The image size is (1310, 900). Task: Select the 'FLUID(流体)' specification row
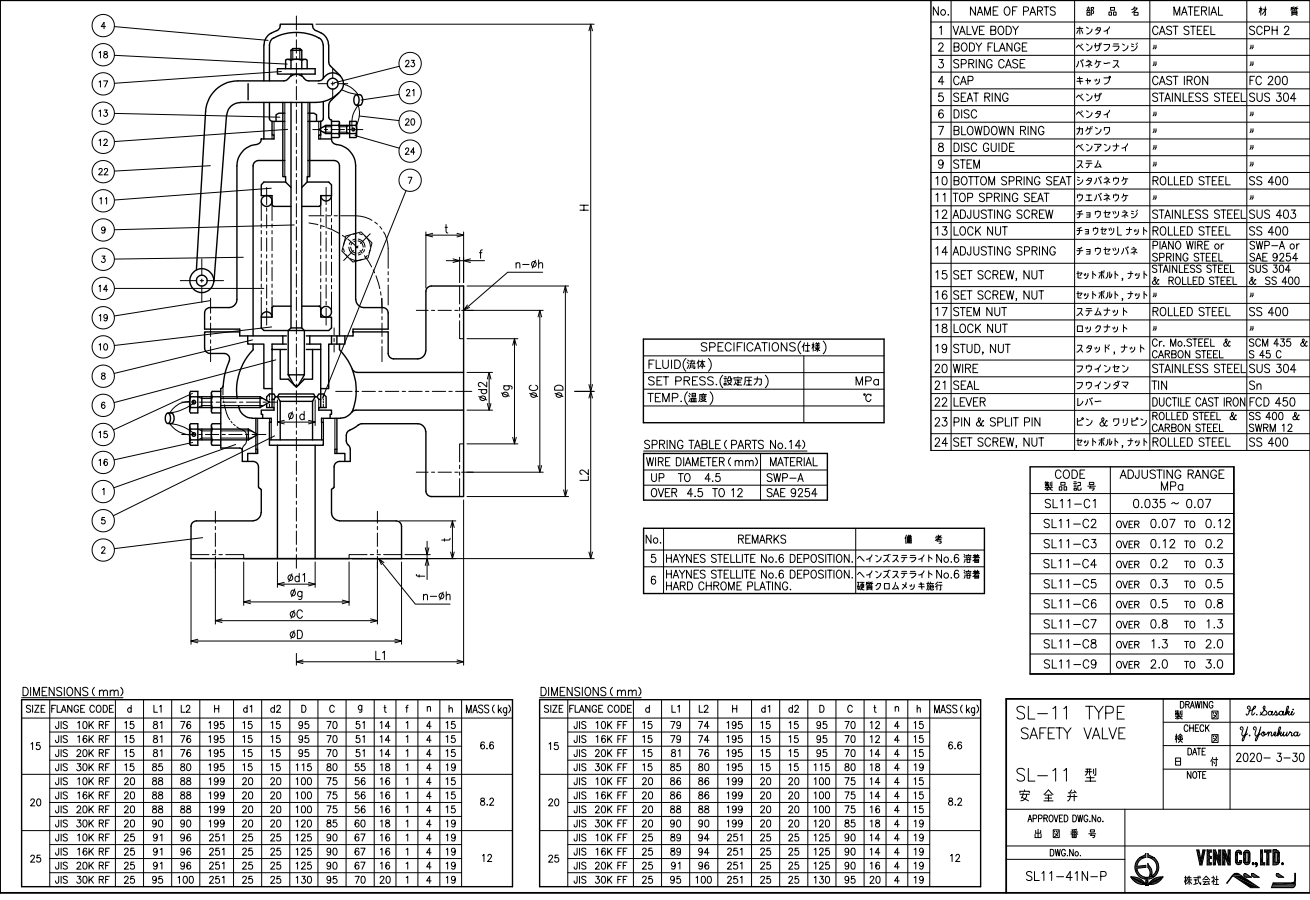763,364
